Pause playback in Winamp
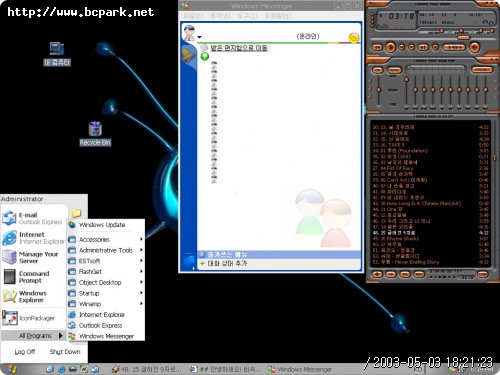500x375 pixels. 402,47
